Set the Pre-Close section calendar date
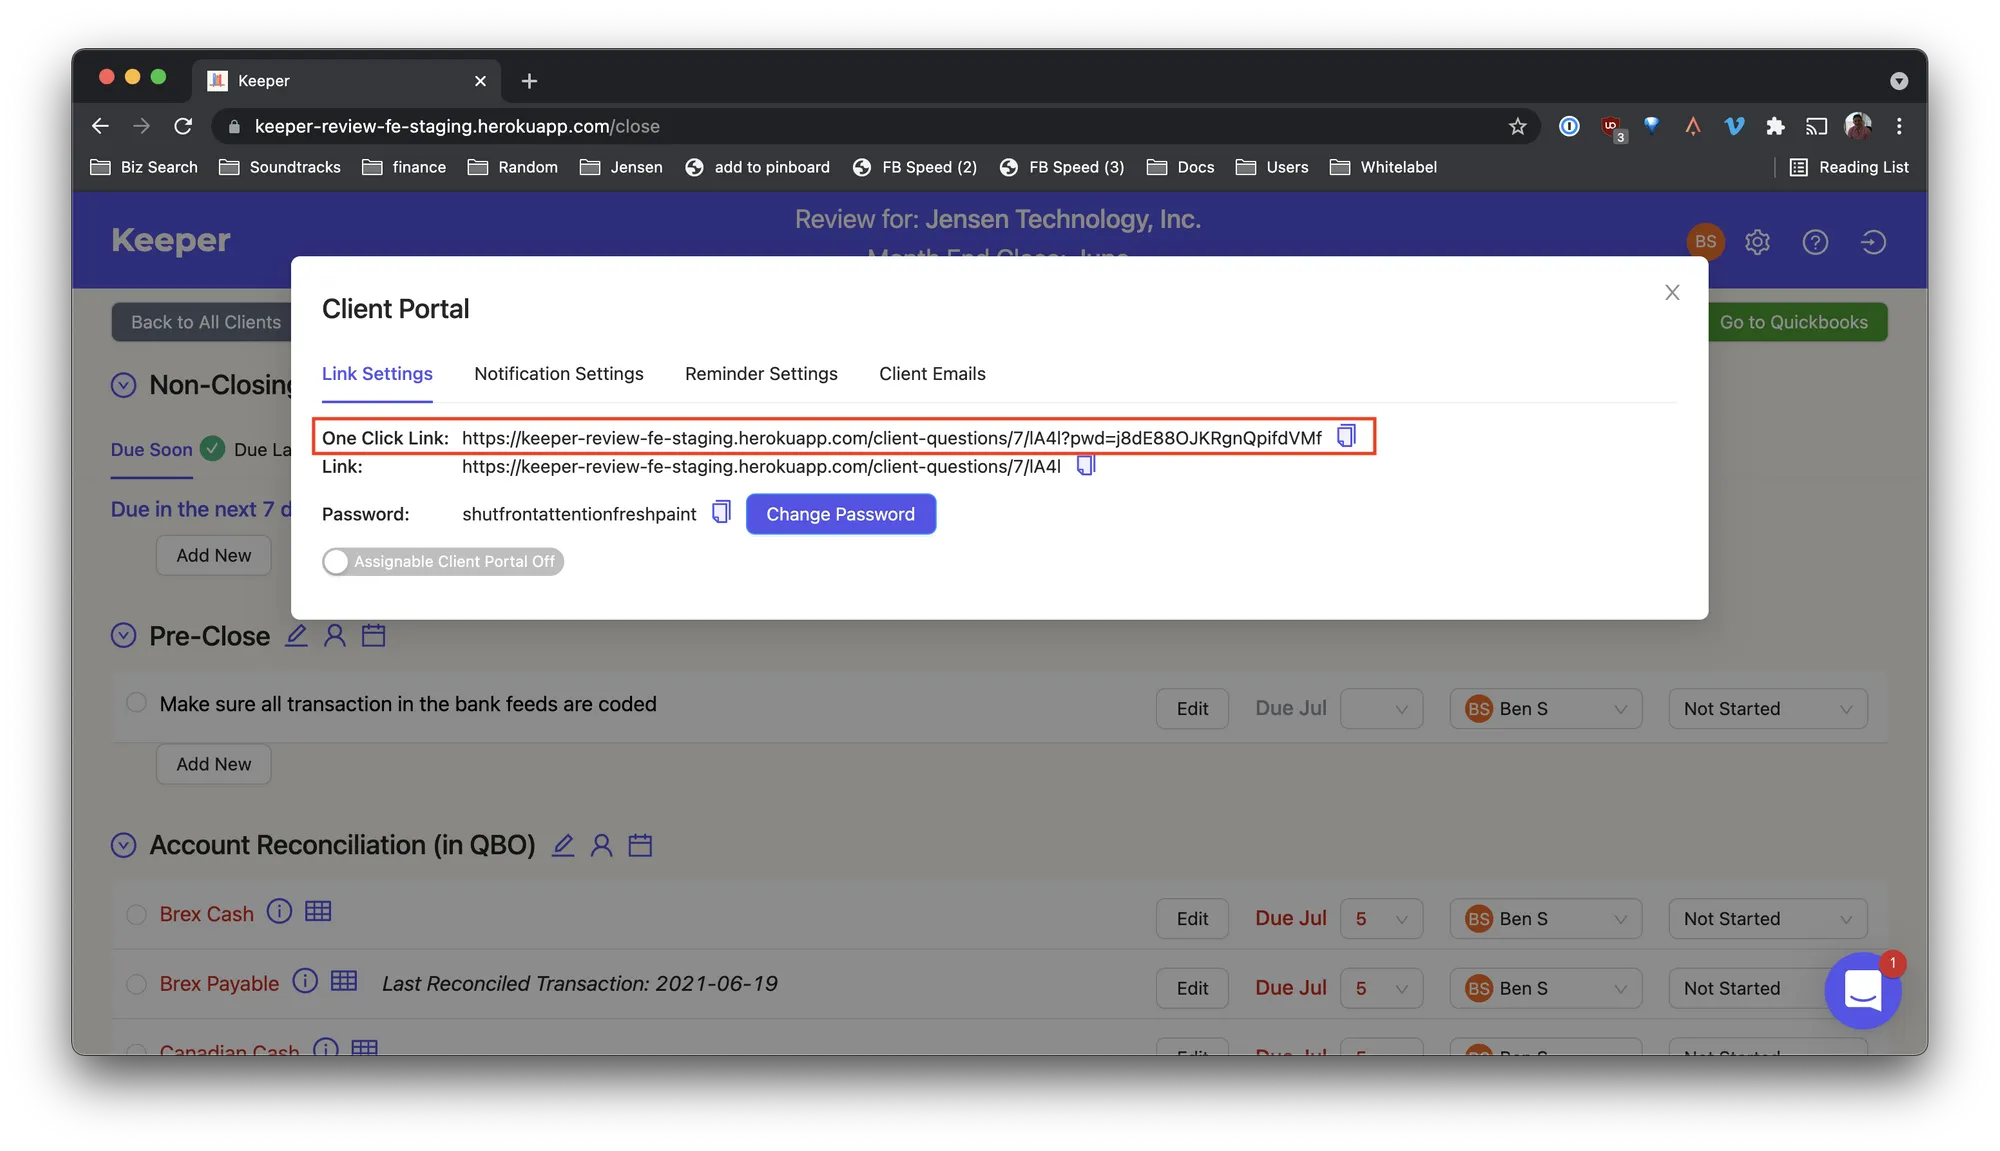This screenshot has width=2000, height=1151. pos(373,635)
